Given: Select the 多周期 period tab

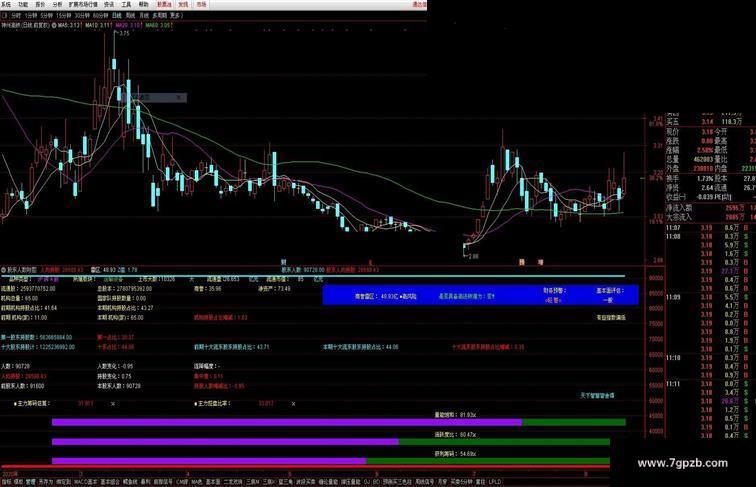Looking at the screenshot, I should click(x=160, y=15).
